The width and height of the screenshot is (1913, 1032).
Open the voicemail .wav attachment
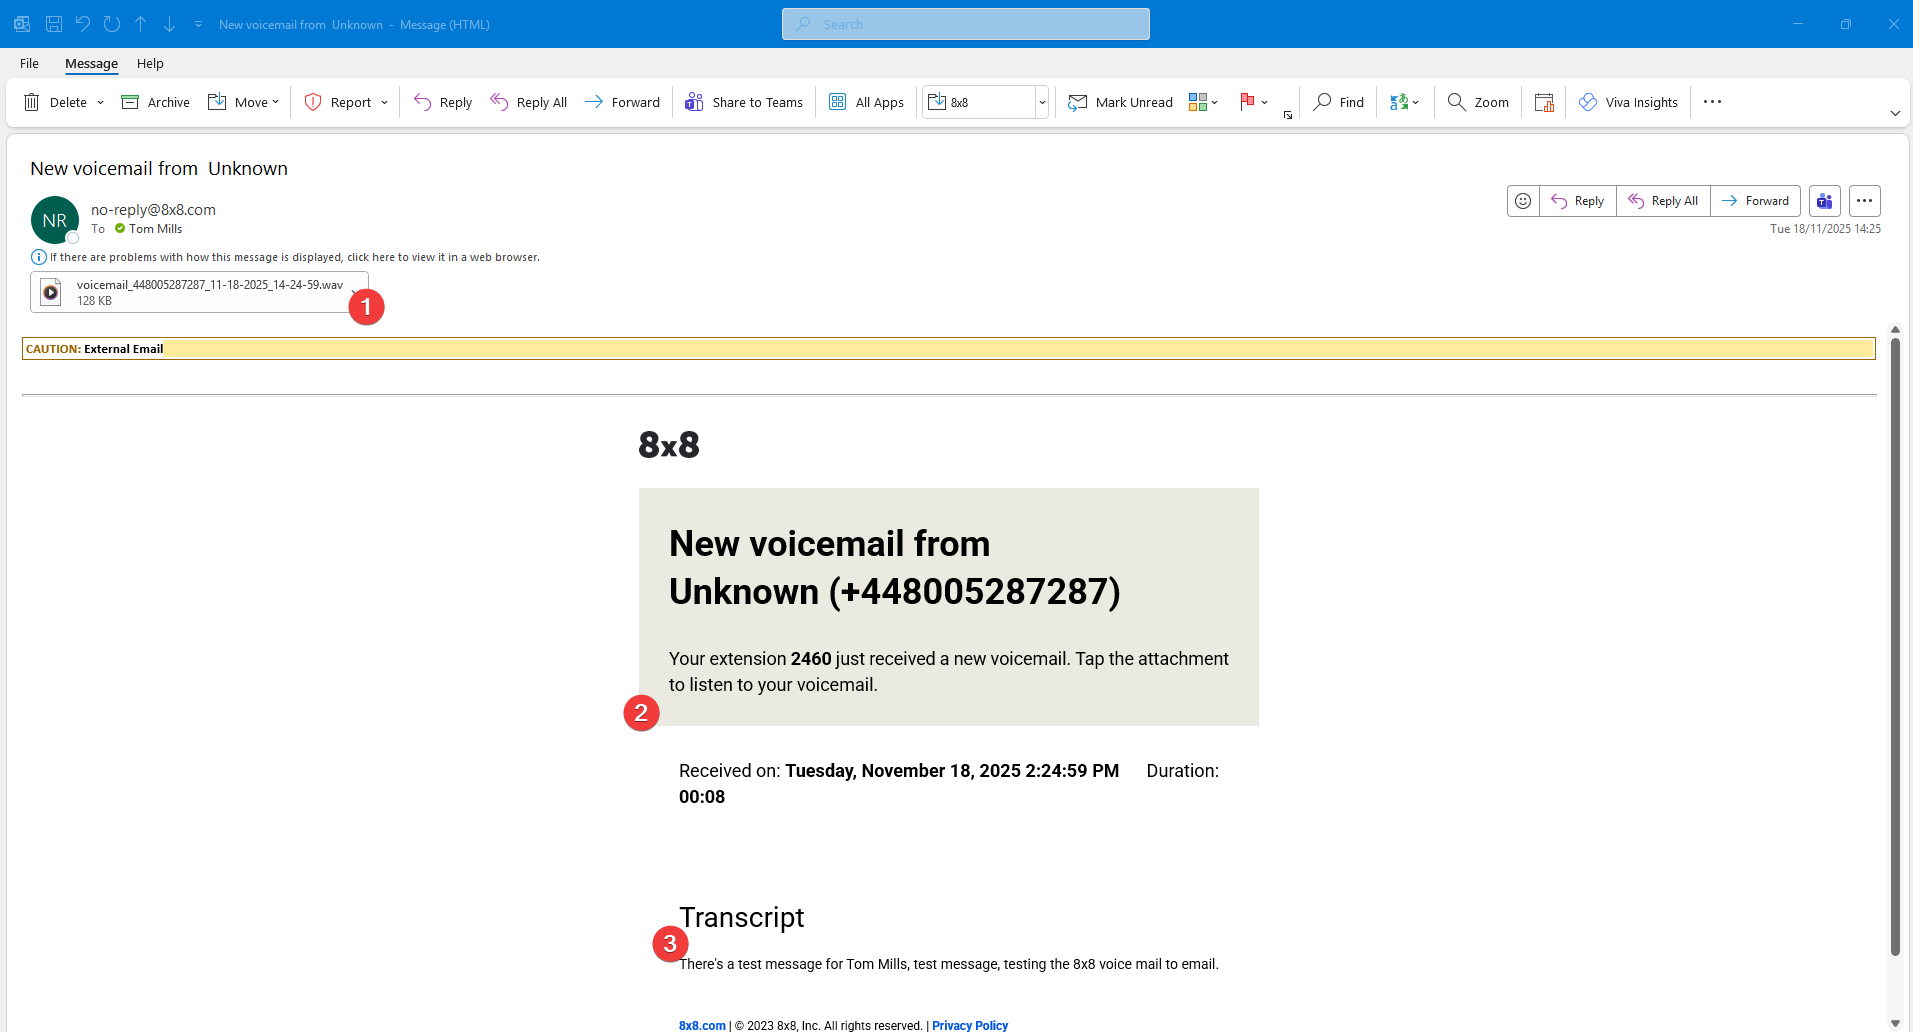(x=199, y=292)
